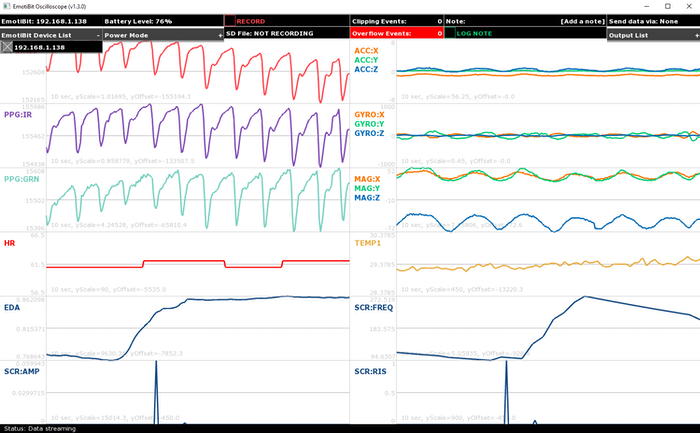Select the MAG:Z legend label
The image size is (700, 433).
pos(367,198)
